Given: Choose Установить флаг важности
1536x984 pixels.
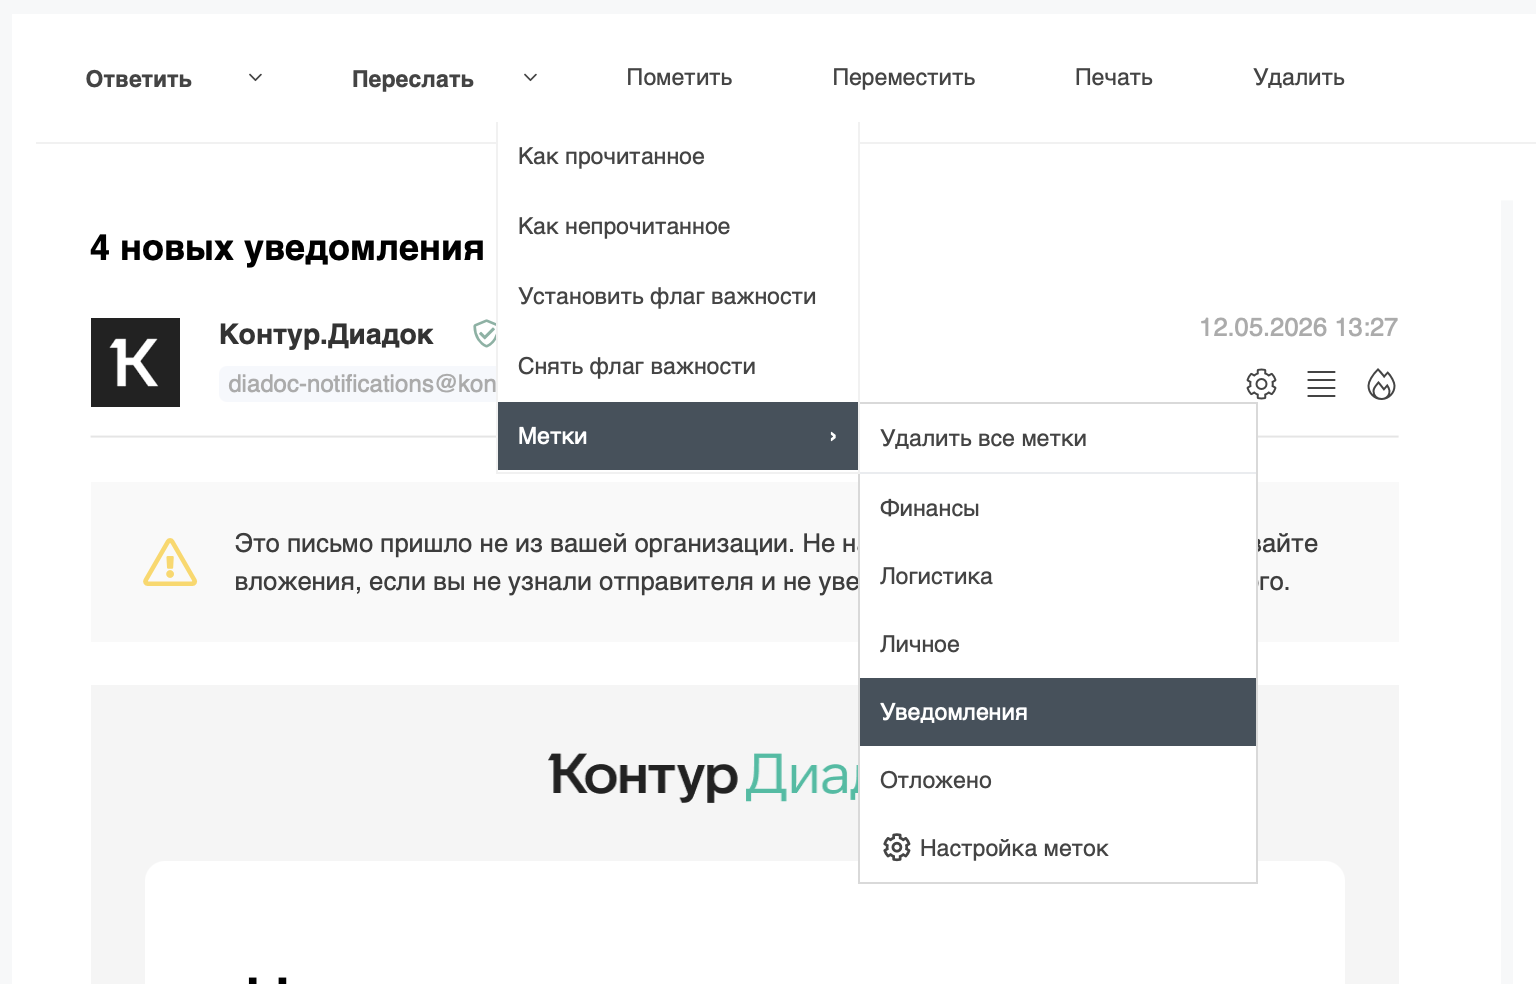Looking at the screenshot, I should pos(678,296).
